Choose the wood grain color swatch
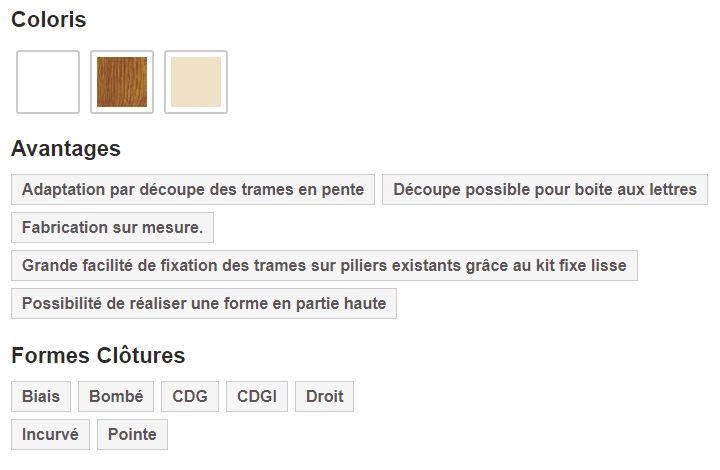 (x=122, y=82)
